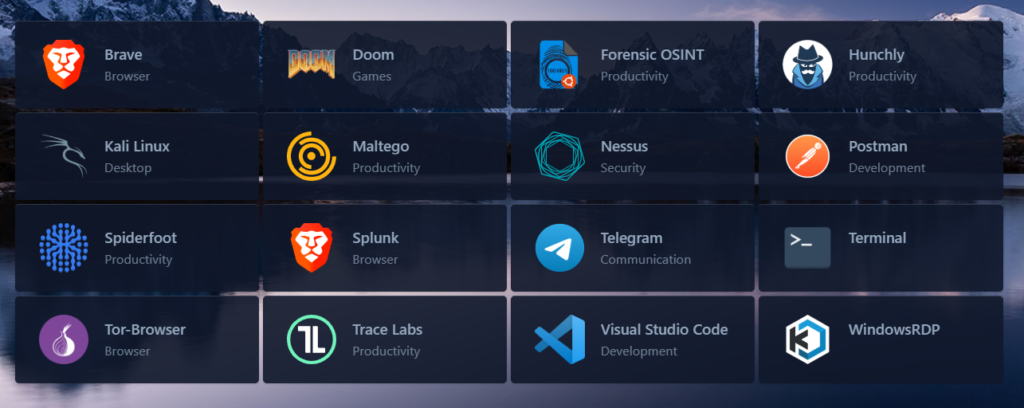This screenshot has width=1024, height=408.
Task: Click the Security category under Nessus
Action: point(623,168)
